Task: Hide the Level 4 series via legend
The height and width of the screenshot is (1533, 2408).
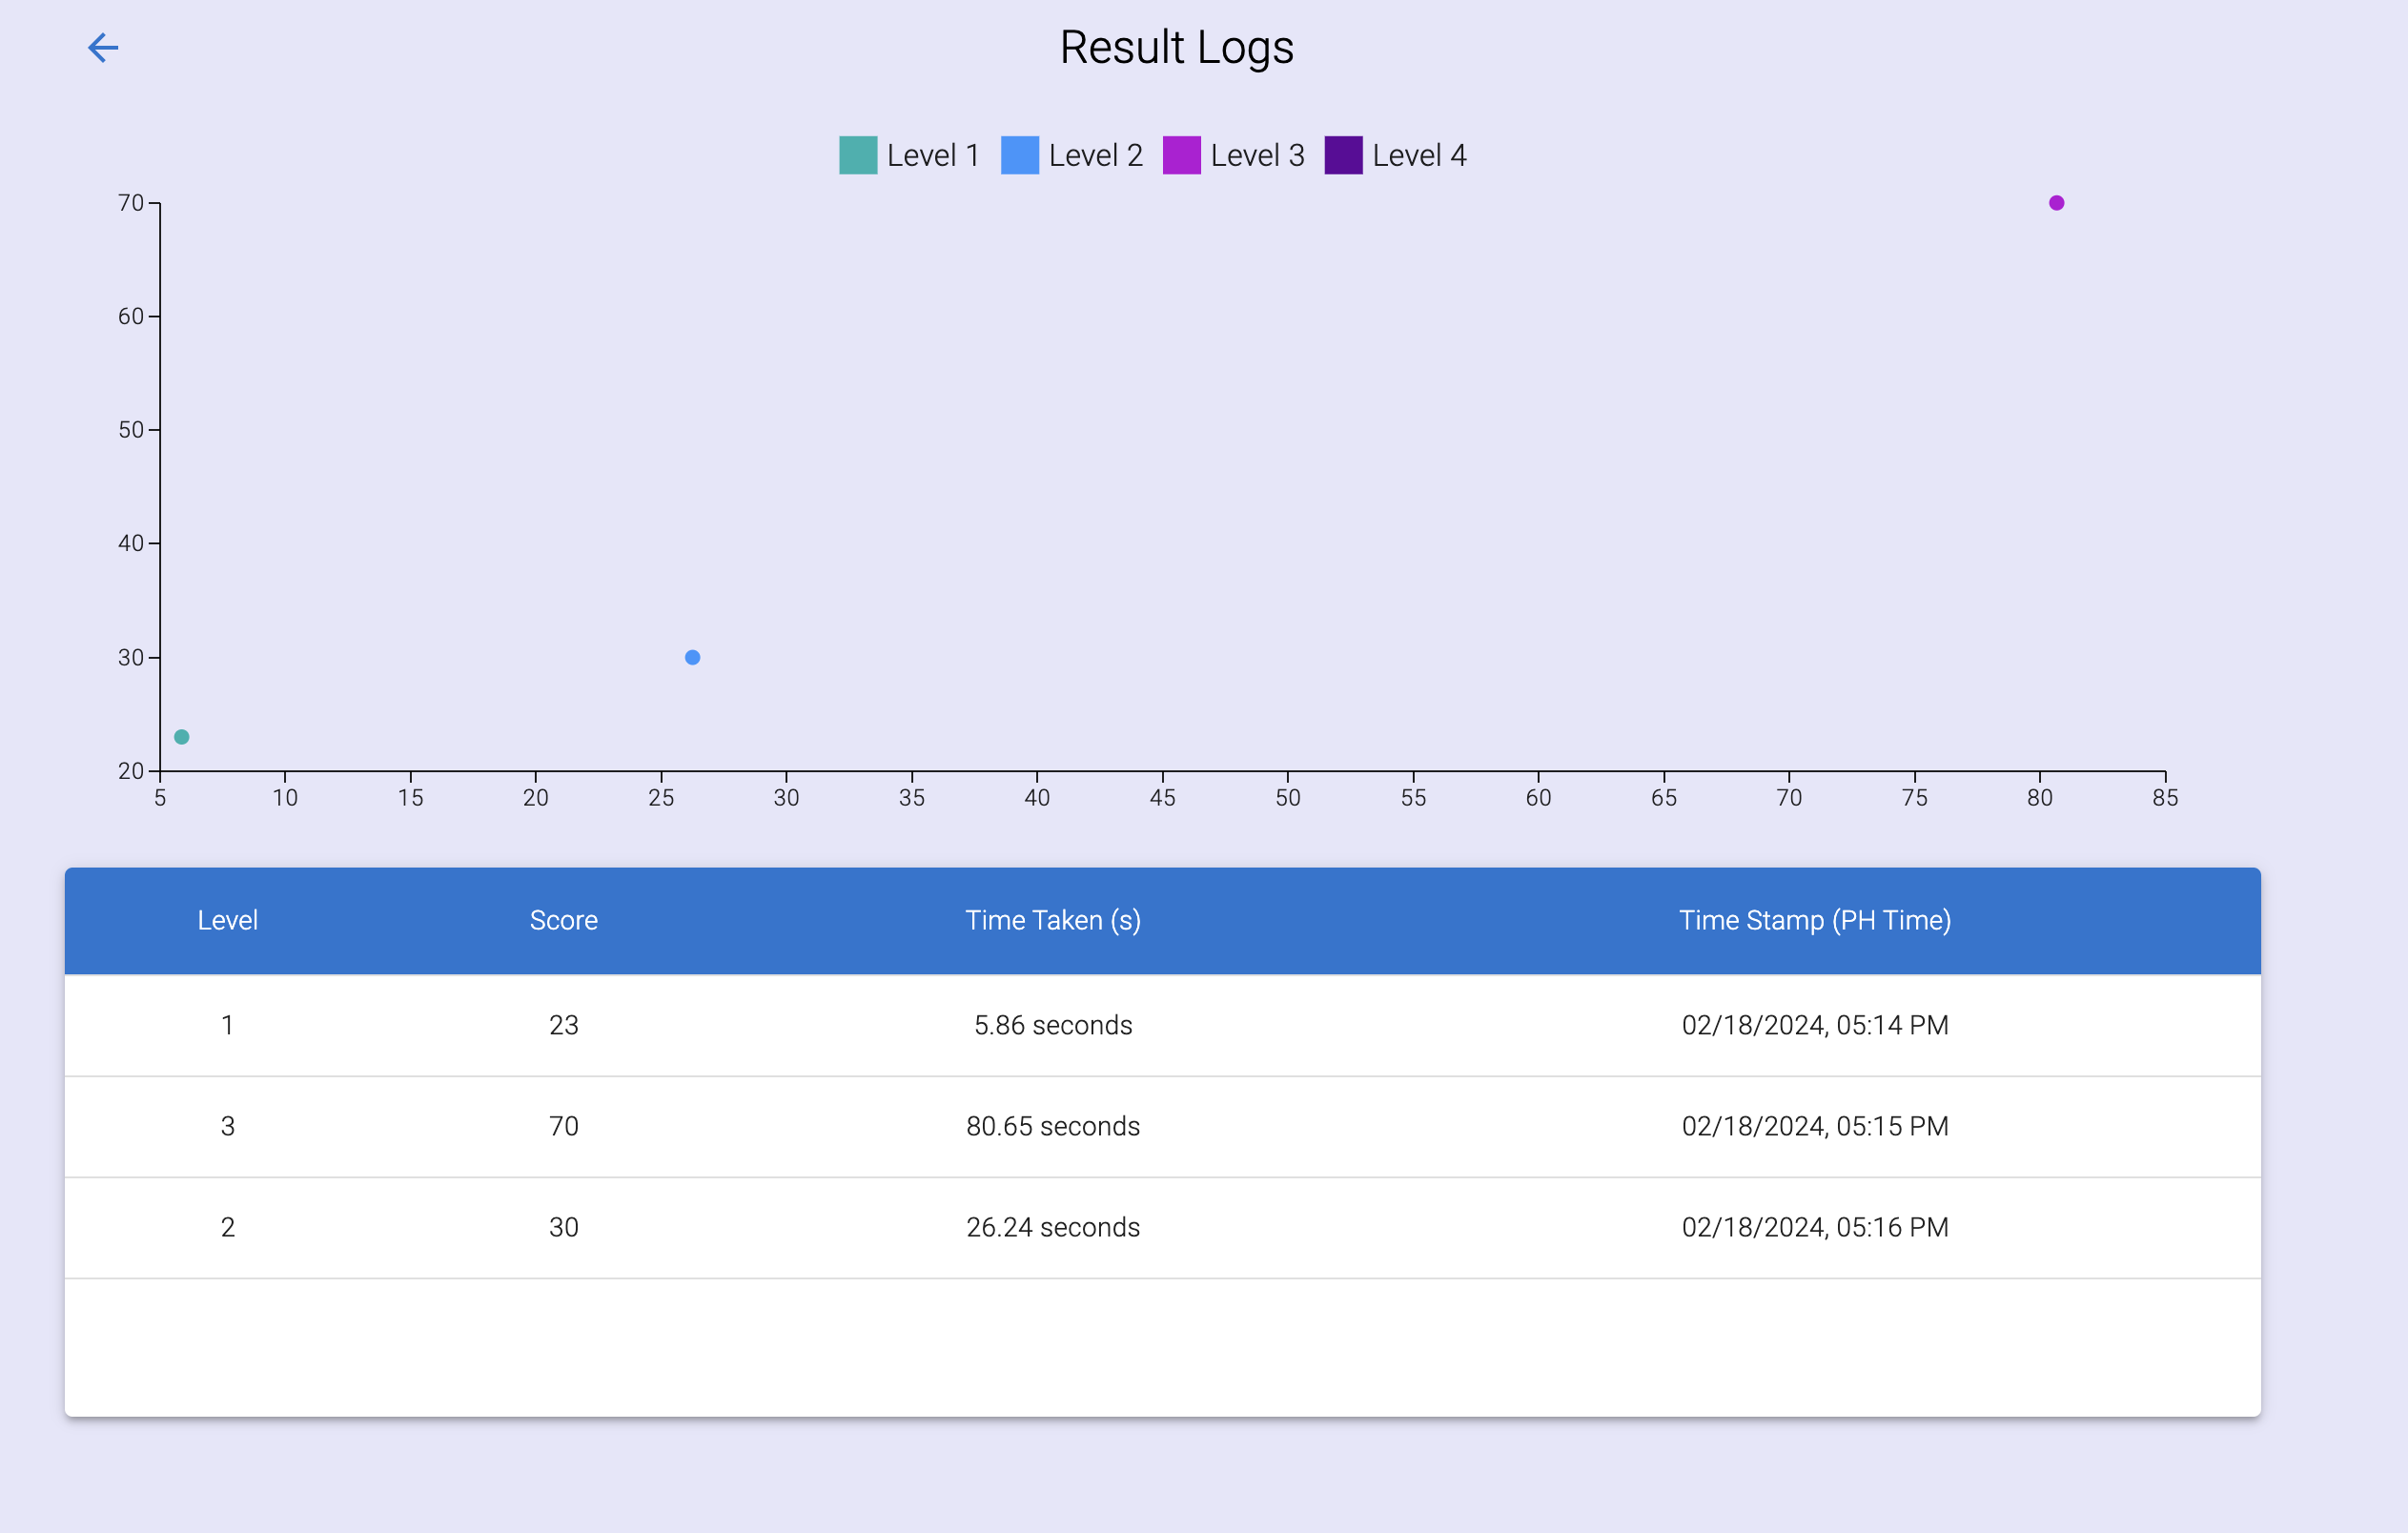Action: (x=1396, y=155)
